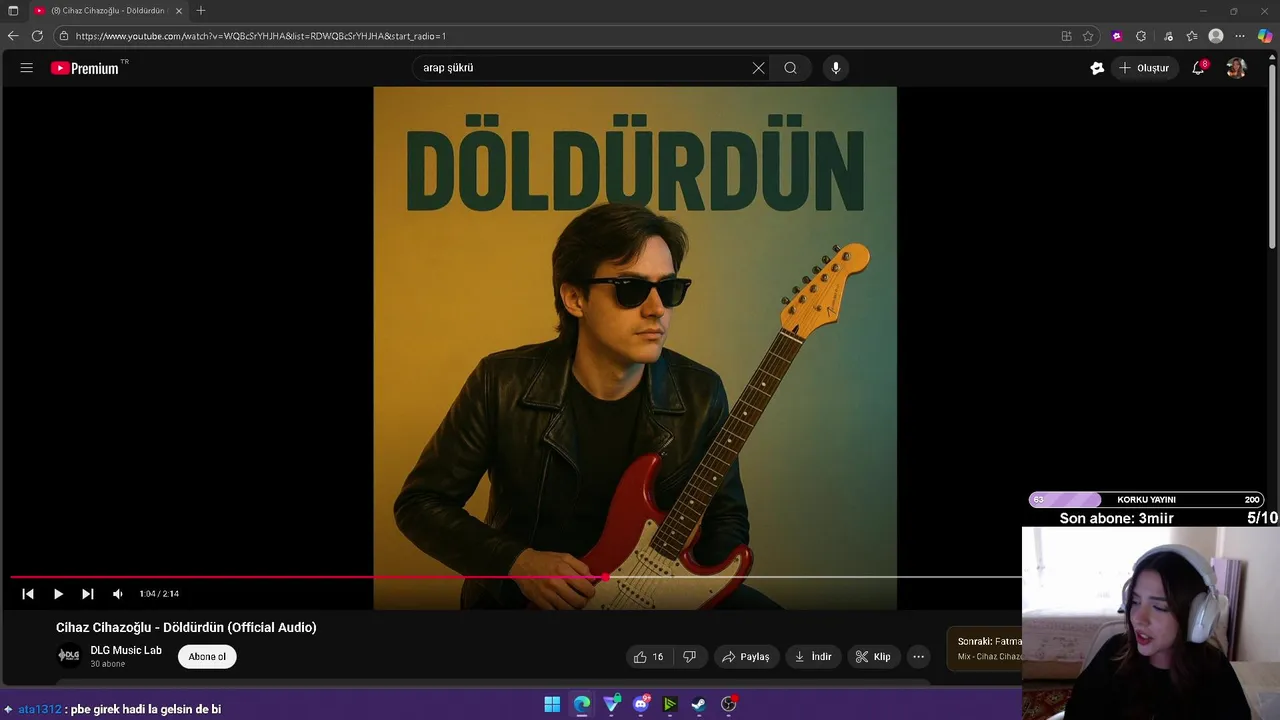Open the purple extension icon
This screenshot has width=1280, height=720.
pyautogui.click(x=1117, y=36)
